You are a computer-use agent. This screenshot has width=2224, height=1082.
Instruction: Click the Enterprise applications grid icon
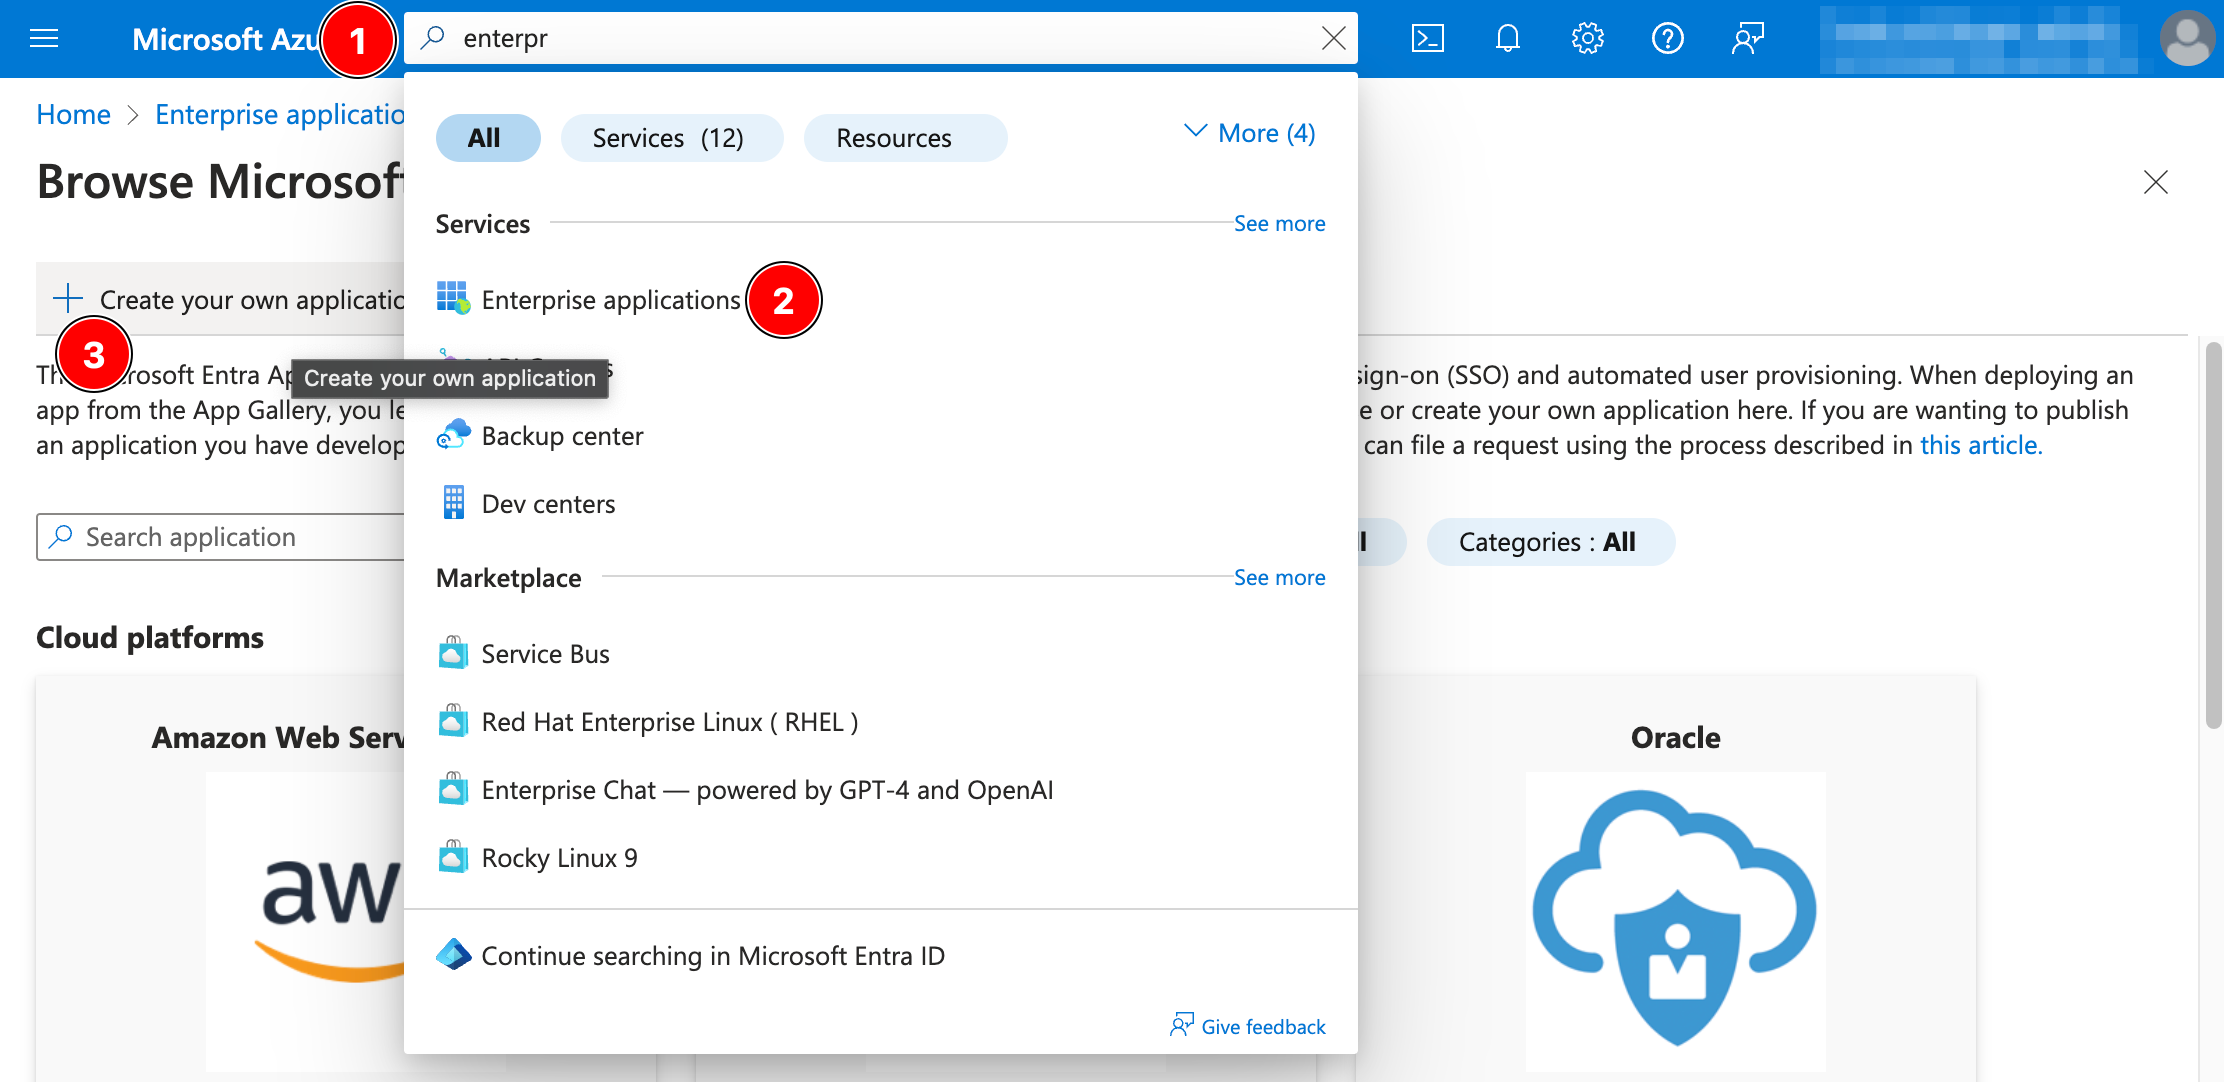point(453,298)
